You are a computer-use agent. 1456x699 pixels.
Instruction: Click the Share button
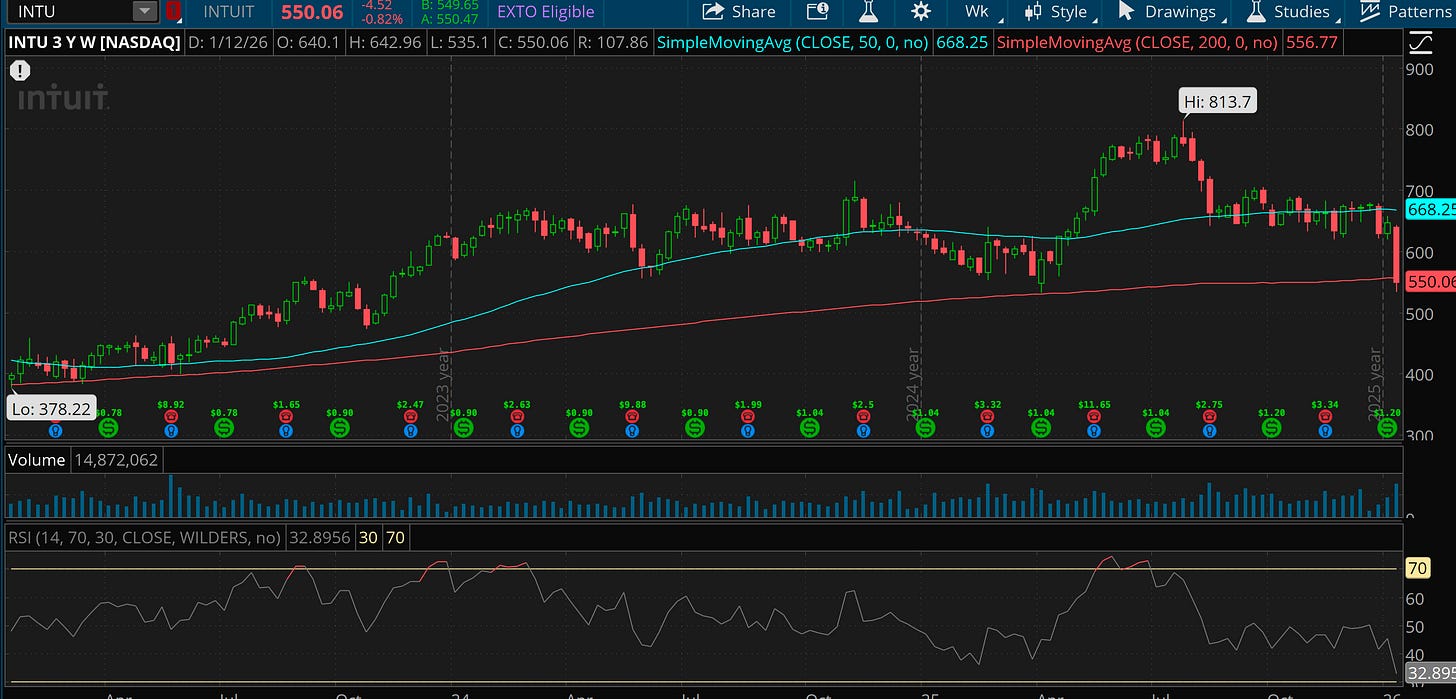tap(738, 12)
